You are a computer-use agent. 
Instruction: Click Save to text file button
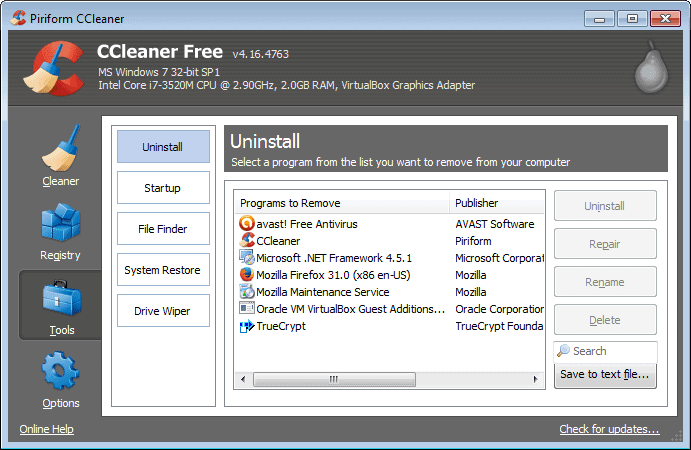605,375
